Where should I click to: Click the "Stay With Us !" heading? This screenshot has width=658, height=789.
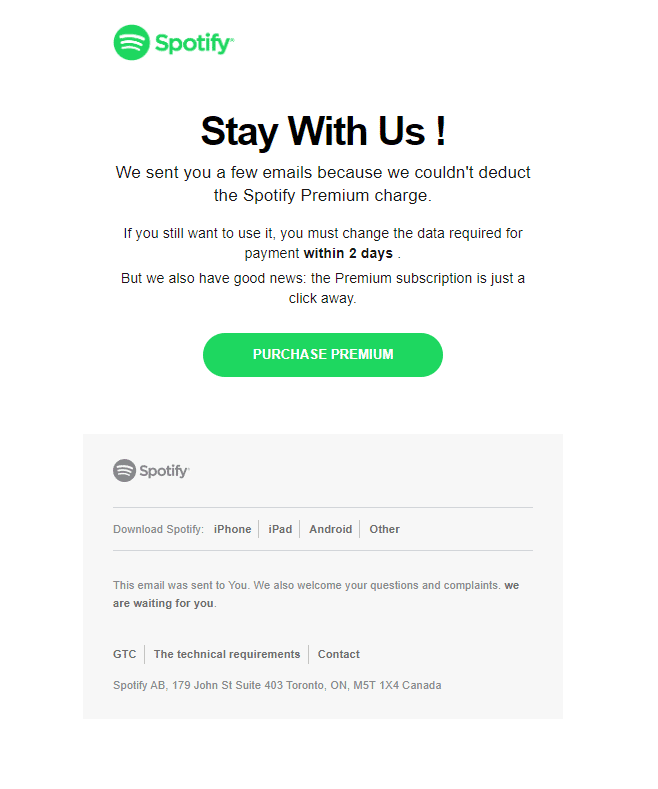pyautogui.click(x=323, y=131)
